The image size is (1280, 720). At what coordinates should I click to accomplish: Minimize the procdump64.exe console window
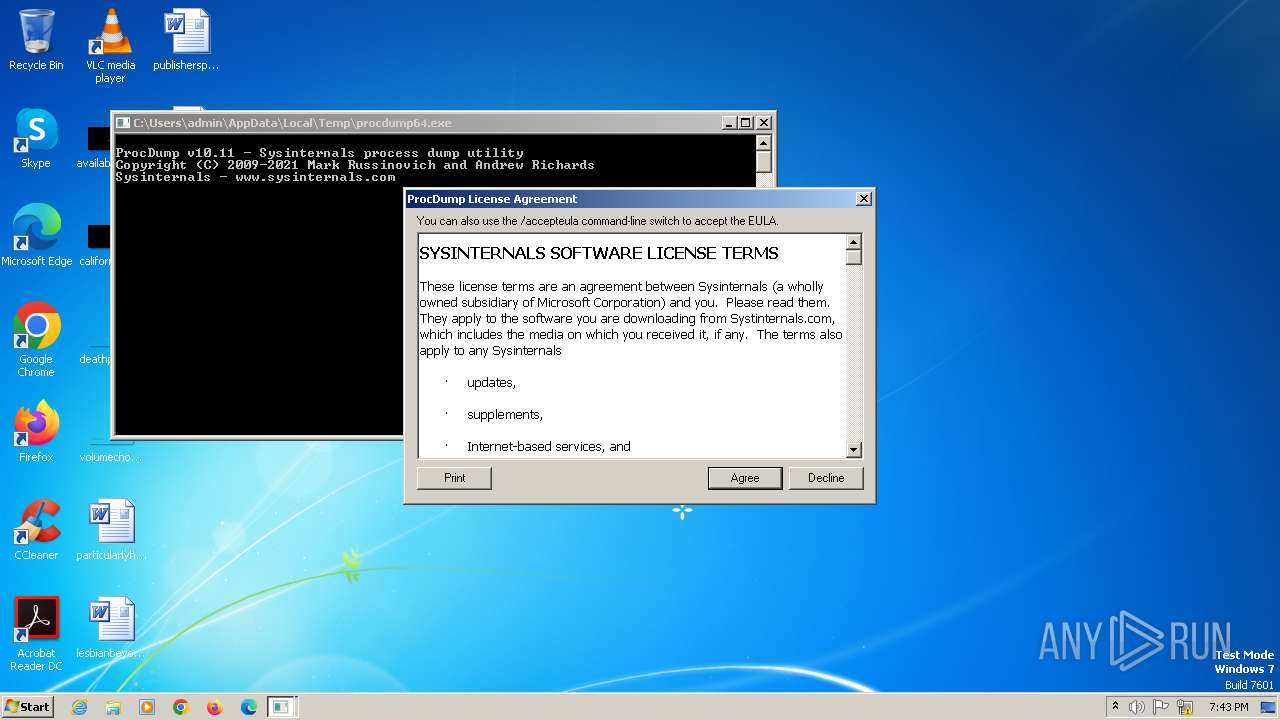coord(729,123)
